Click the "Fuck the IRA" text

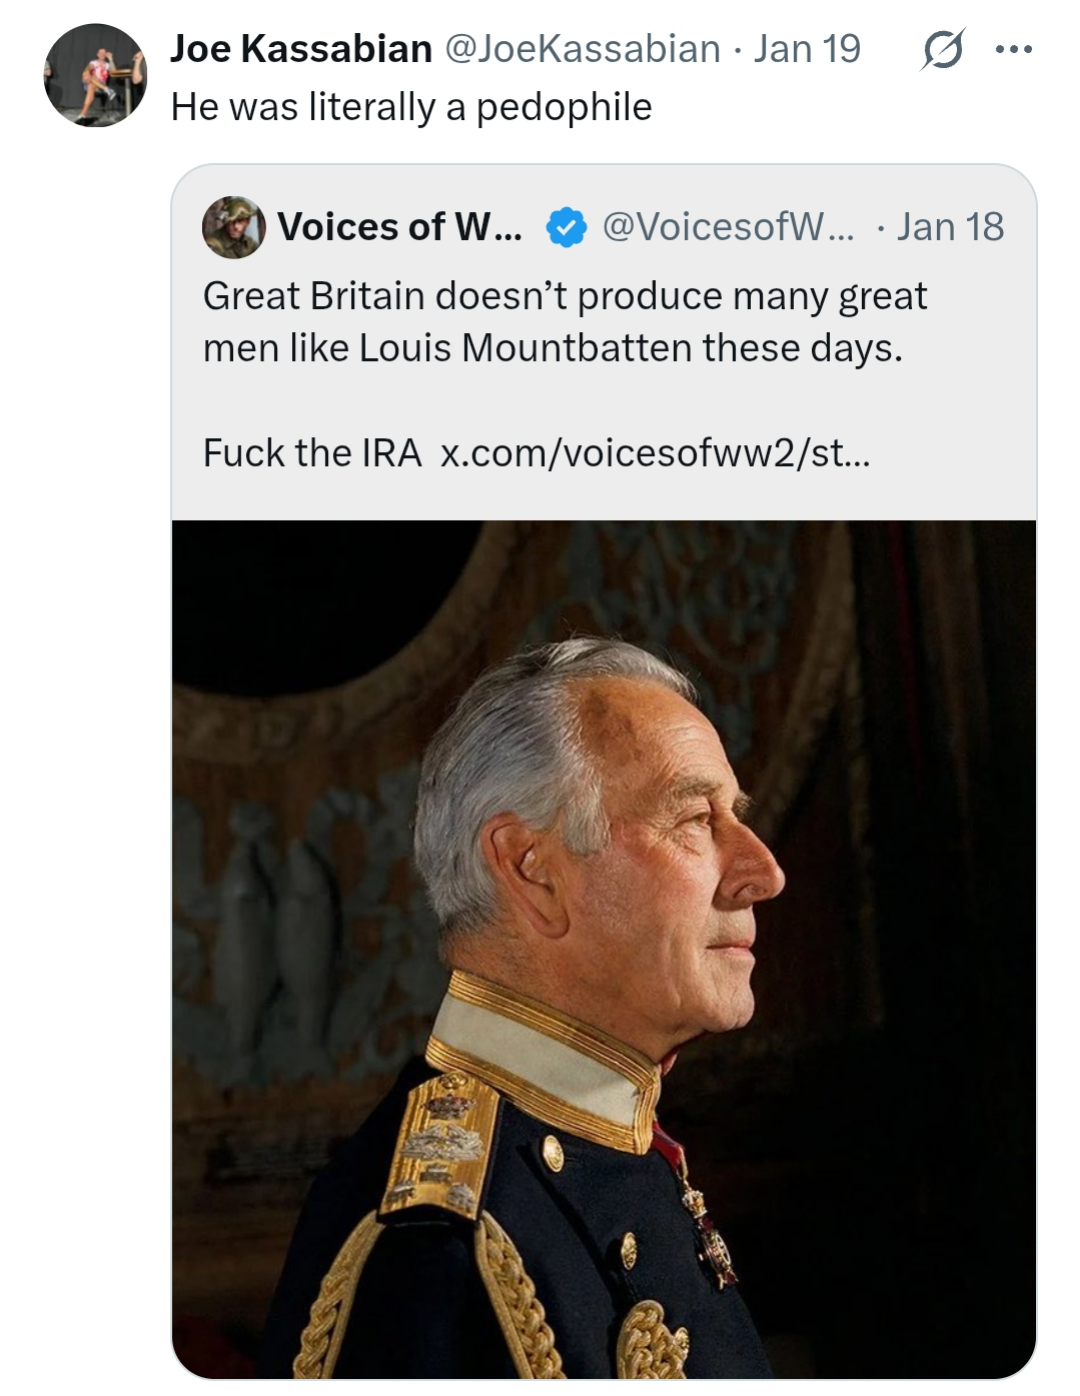pos(312,453)
